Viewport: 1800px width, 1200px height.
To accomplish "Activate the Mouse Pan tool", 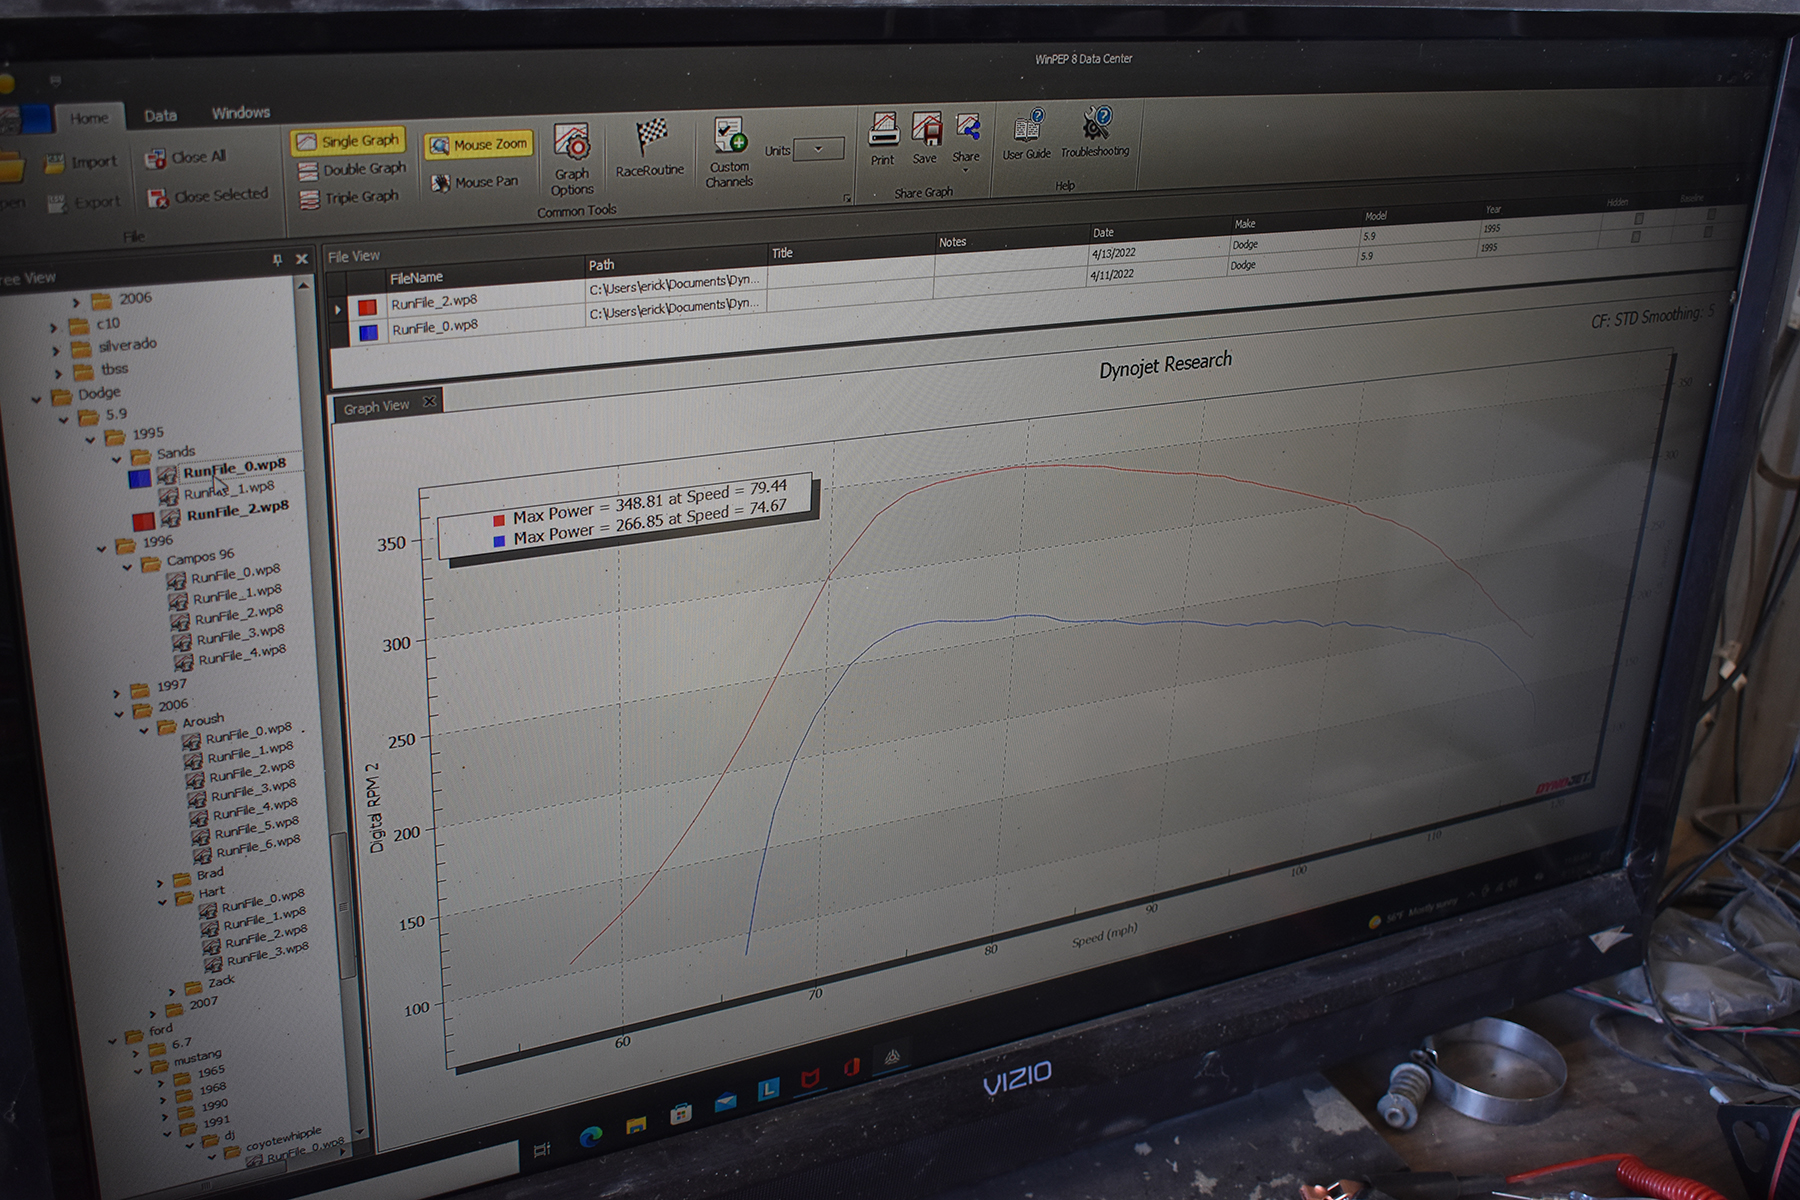I will click(x=475, y=182).
